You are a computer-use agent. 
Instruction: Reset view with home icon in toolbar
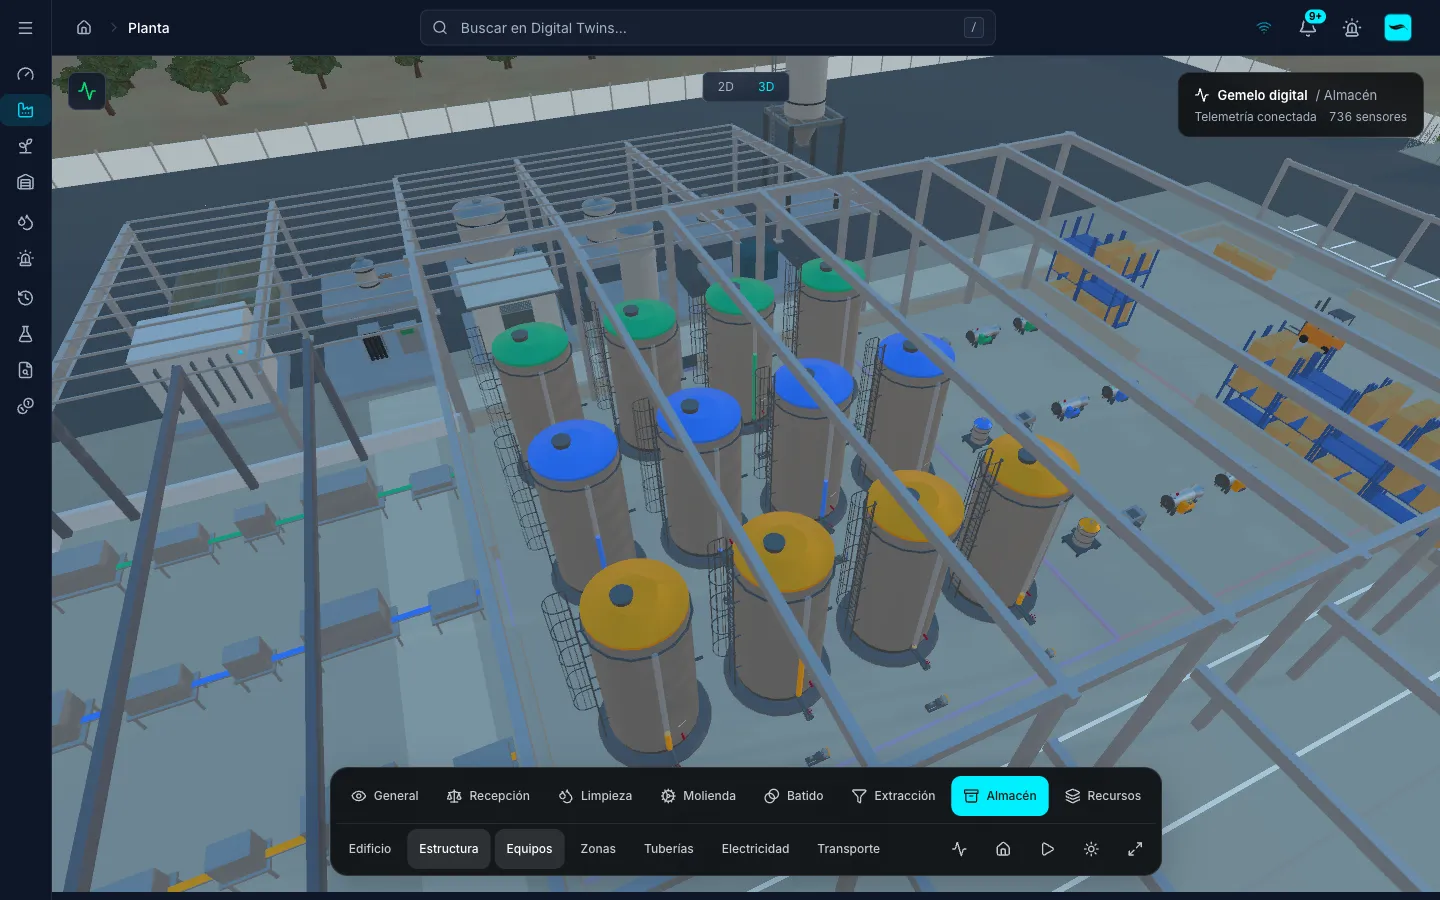1003,849
